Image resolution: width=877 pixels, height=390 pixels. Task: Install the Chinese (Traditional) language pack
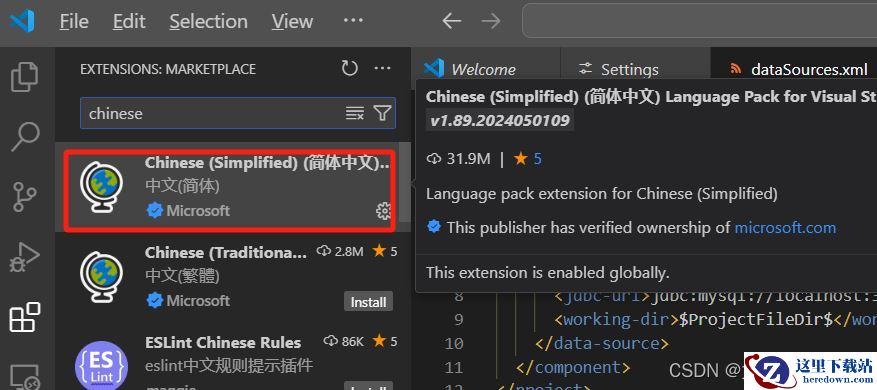point(368,302)
